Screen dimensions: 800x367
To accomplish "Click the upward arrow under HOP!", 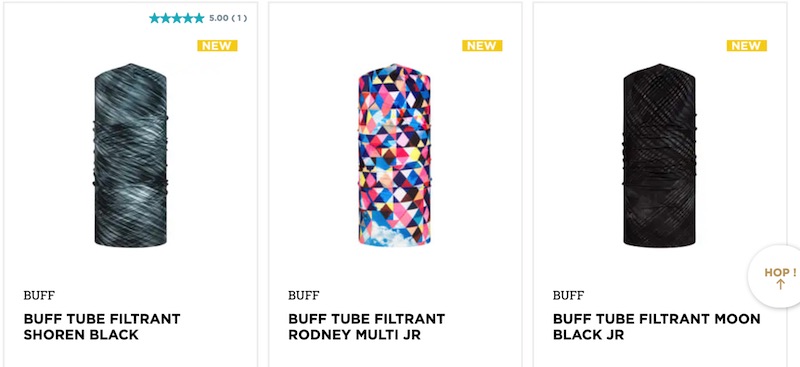I will (x=780, y=284).
